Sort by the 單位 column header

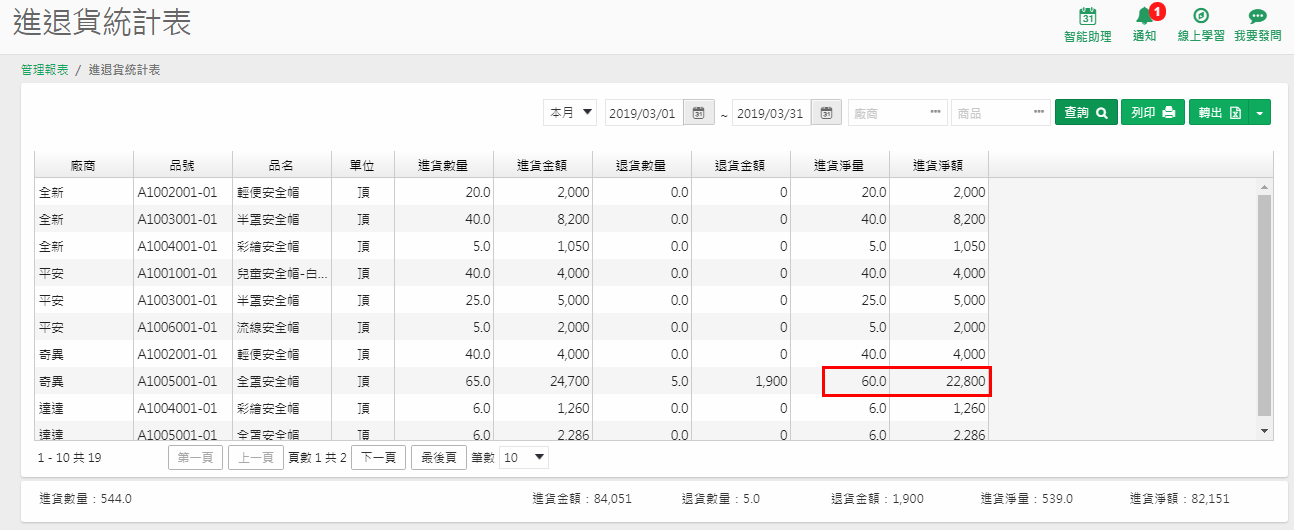pyautogui.click(x=362, y=165)
